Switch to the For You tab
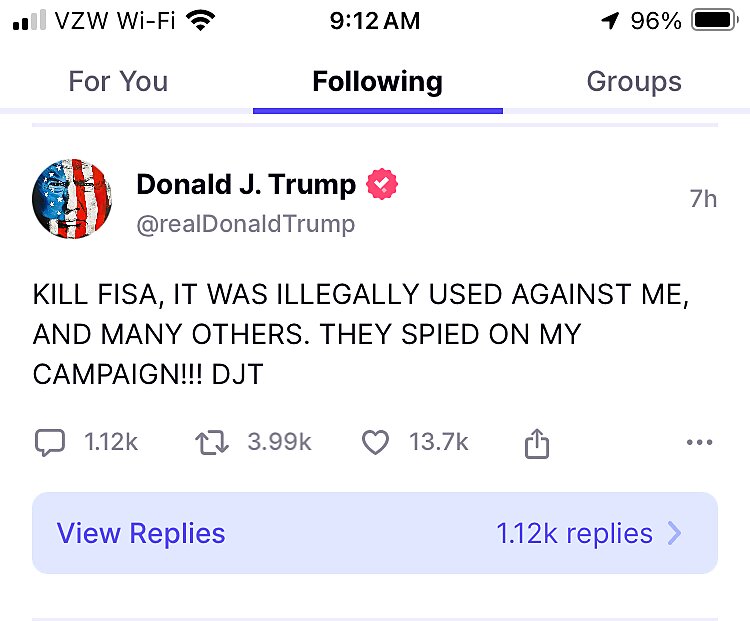 118,82
